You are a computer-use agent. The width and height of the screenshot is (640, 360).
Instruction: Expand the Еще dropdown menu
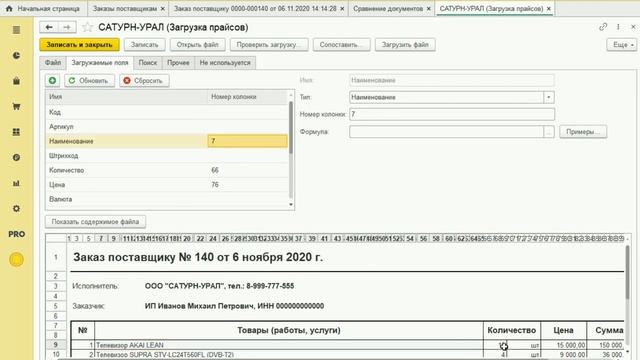pyautogui.click(x=623, y=44)
